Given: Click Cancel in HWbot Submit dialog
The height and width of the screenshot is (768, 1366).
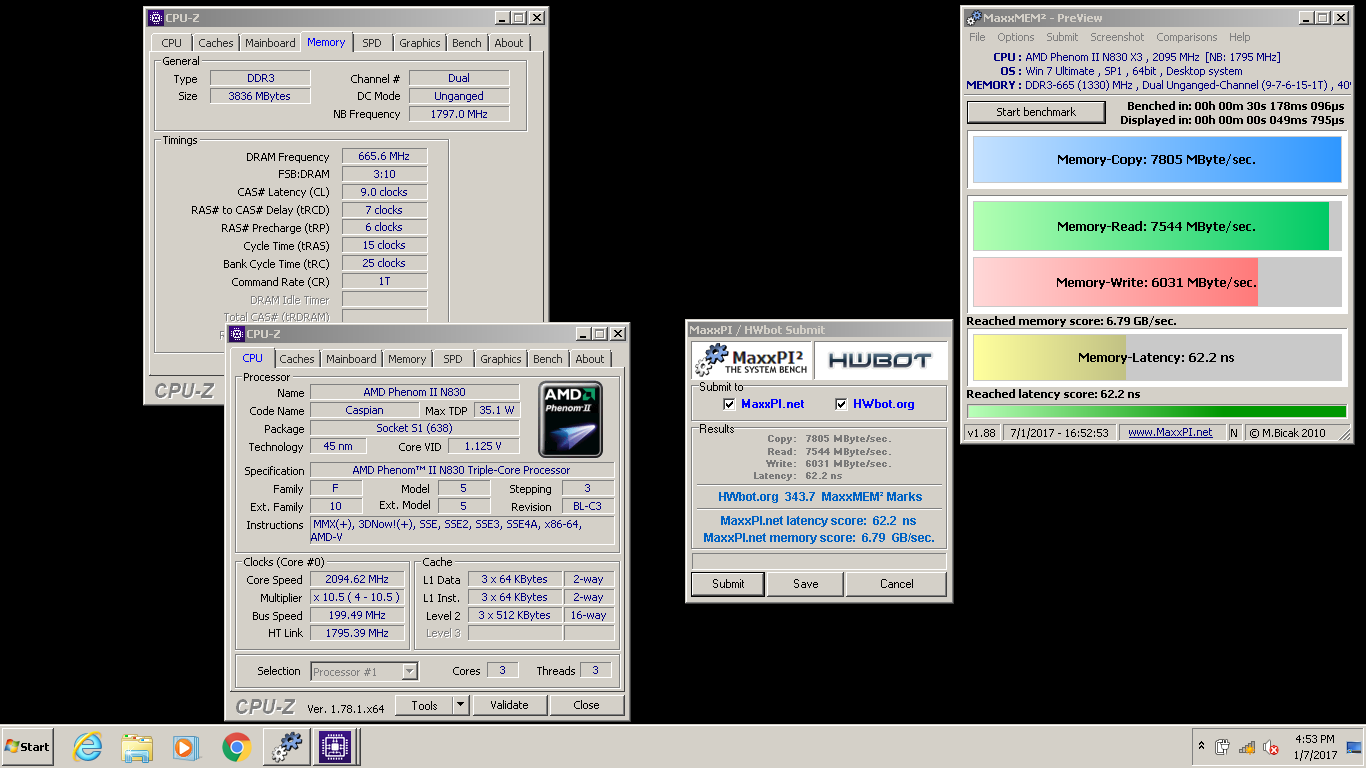Looking at the screenshot, I should [x=897, y=584].
